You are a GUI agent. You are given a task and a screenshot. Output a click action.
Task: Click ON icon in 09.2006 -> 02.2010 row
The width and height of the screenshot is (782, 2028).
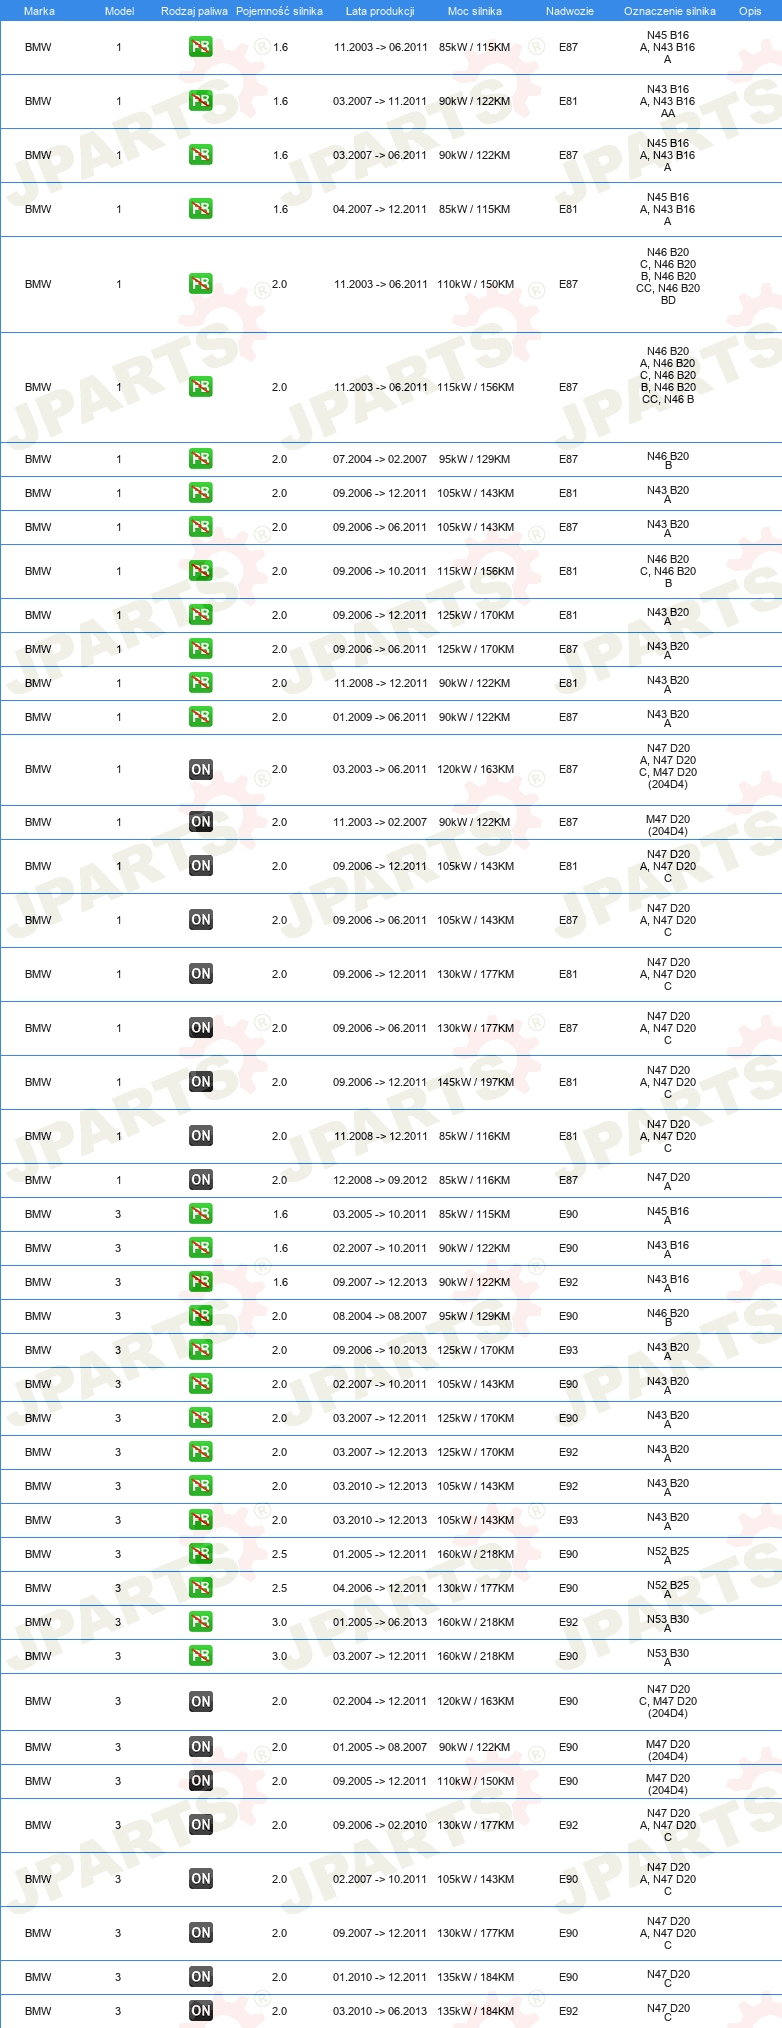click(x=201, y=1825)
